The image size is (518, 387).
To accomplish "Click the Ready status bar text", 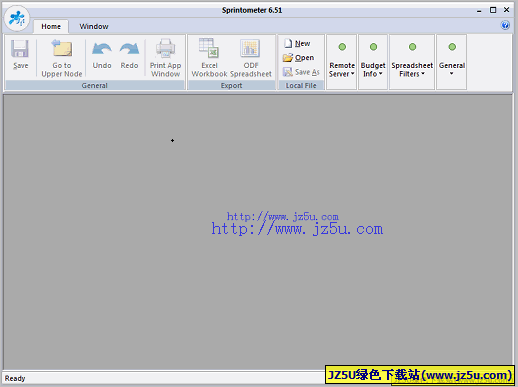I will (x=15, y=378).
